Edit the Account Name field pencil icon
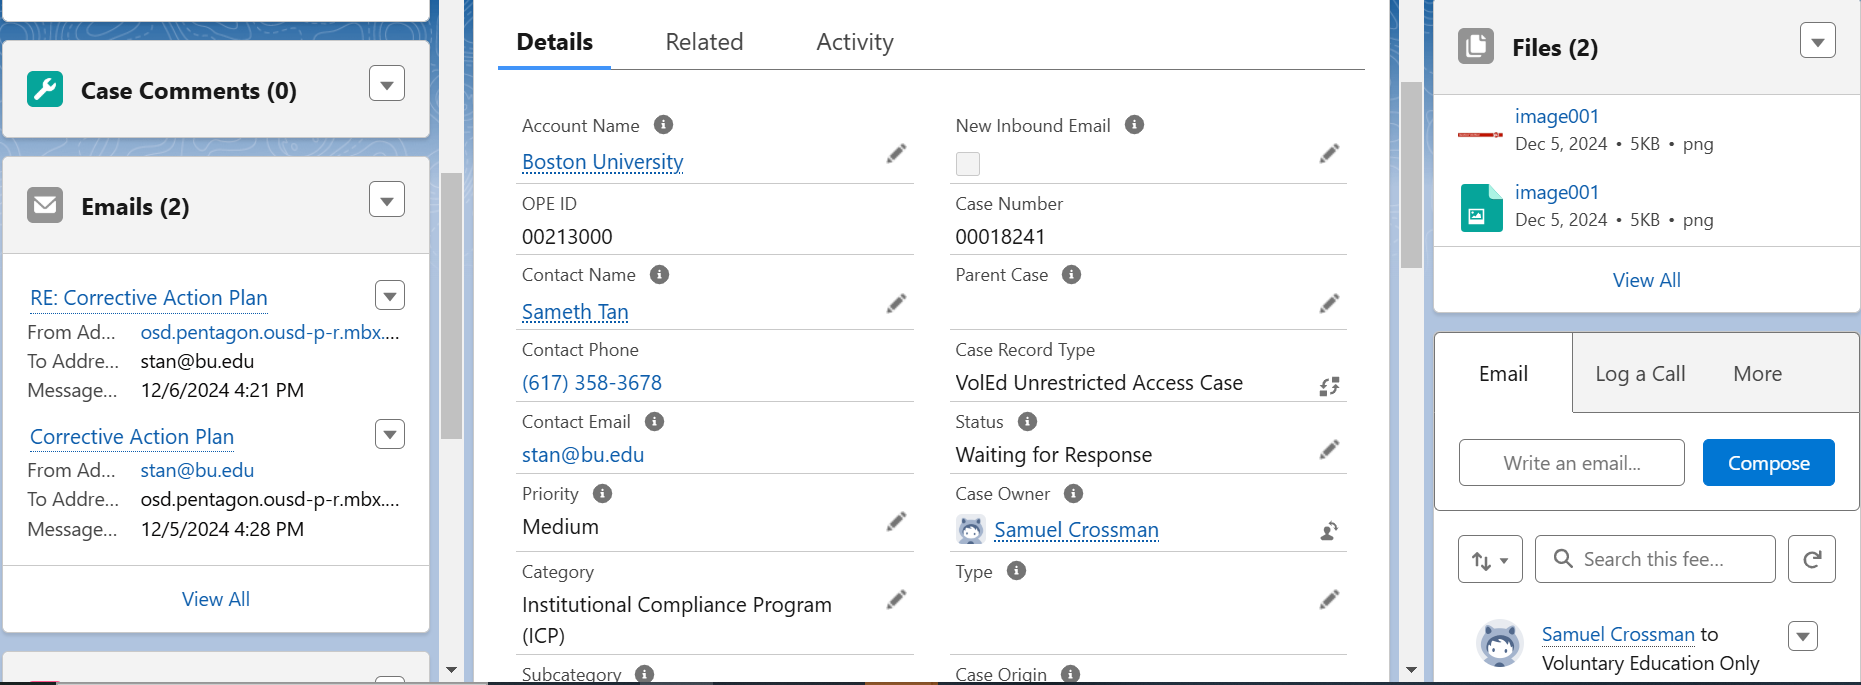 (x=896, y=153)
